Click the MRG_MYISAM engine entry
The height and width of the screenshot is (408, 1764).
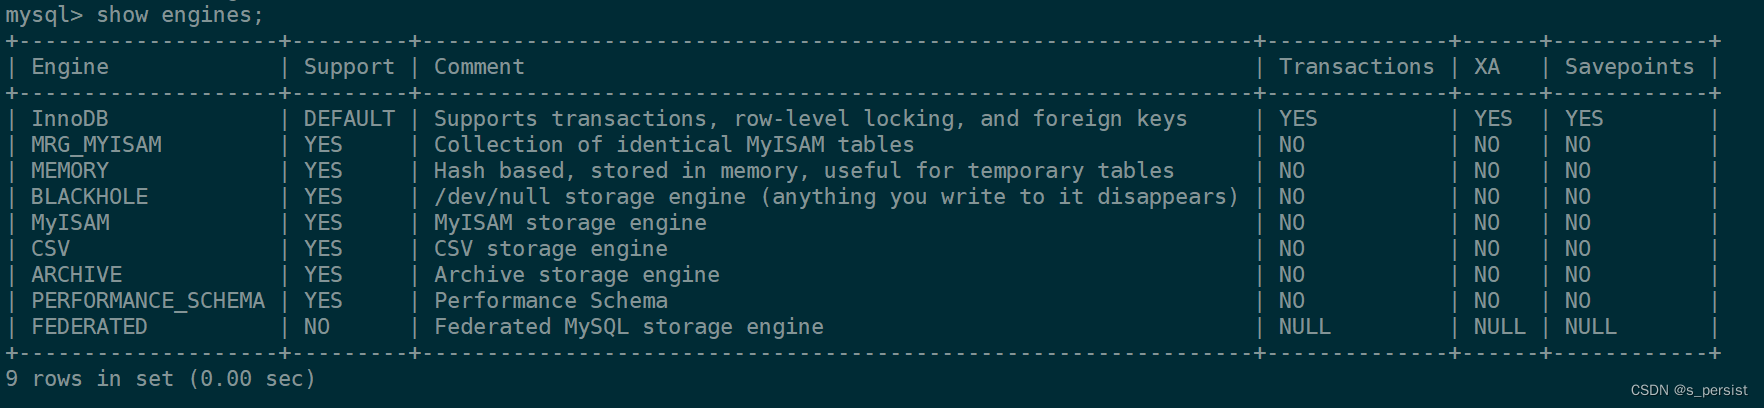96,145
